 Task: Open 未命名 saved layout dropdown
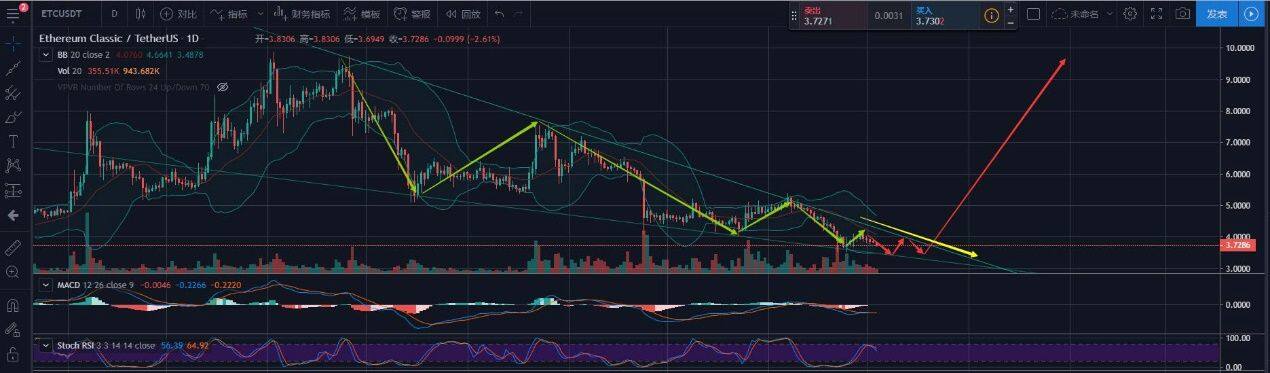[x=1084, y=14]
